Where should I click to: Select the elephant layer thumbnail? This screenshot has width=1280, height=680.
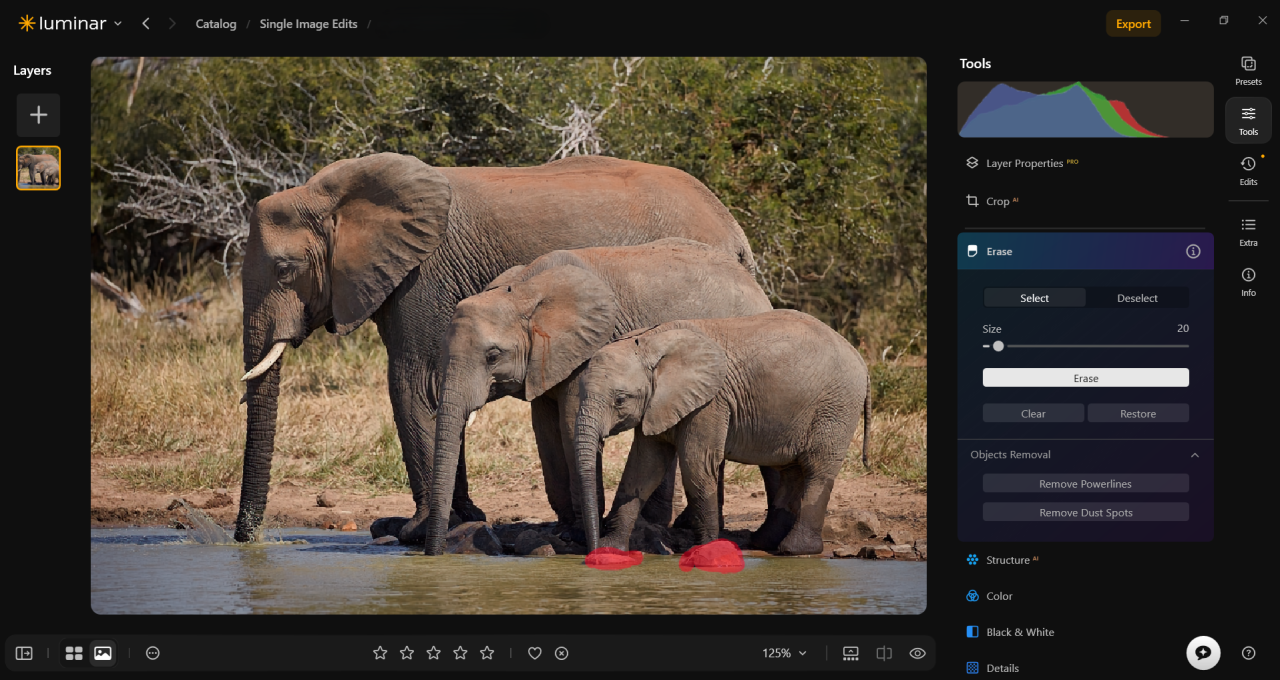click(x=38, y=168)
